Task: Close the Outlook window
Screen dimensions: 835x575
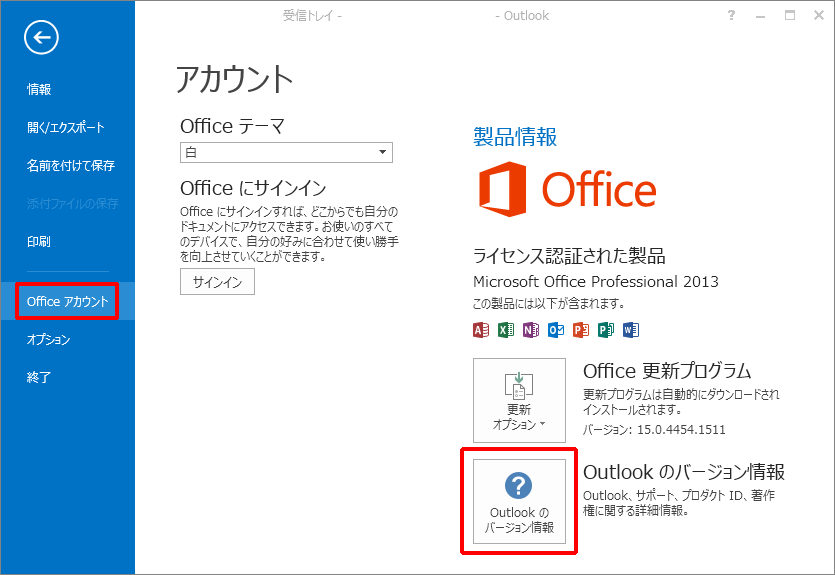Action: (x=819, y=15)
